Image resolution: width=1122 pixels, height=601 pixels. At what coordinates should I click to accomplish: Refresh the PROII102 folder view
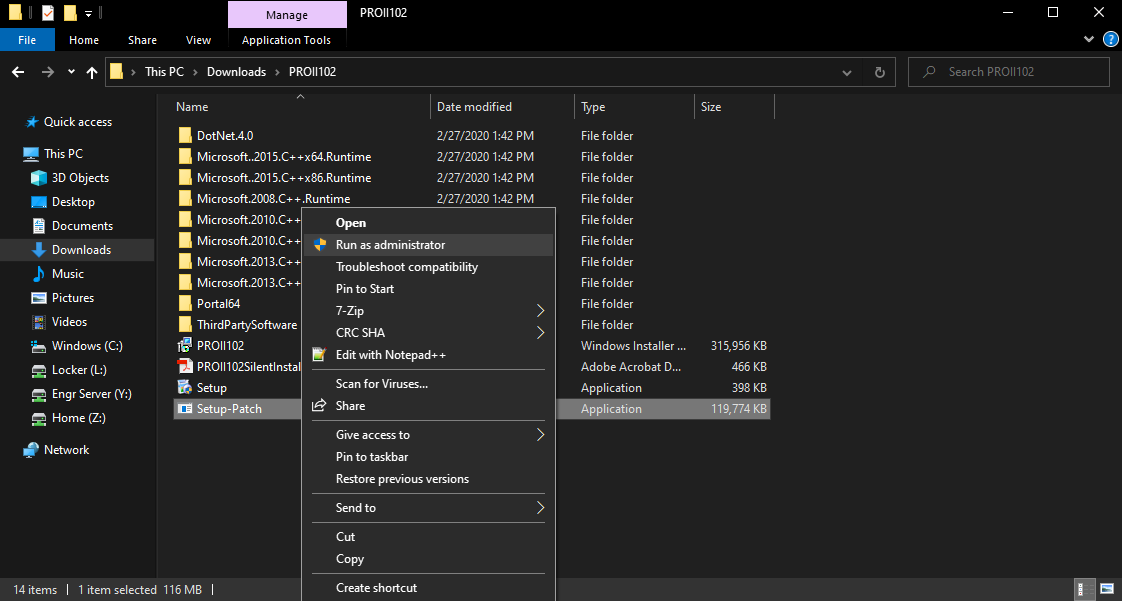879,72
